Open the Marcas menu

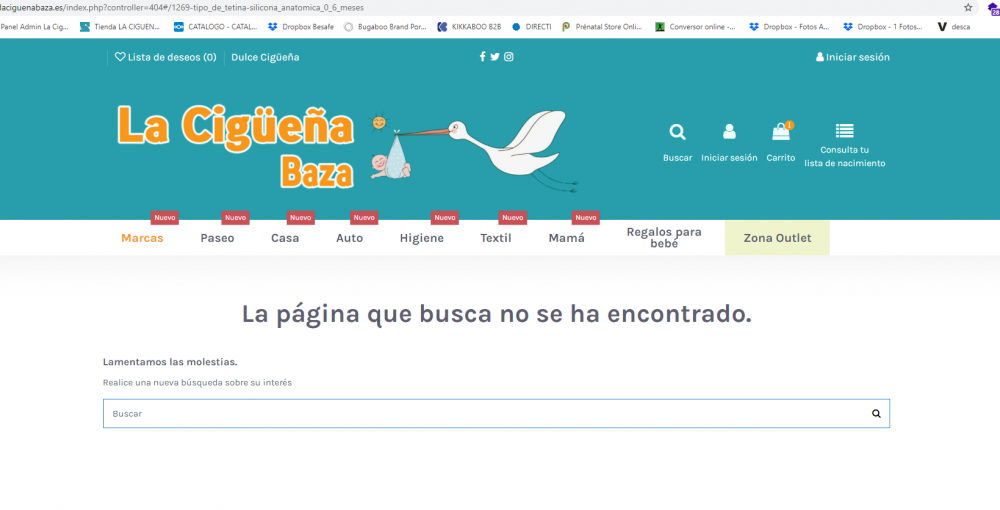tap(142, 238)
